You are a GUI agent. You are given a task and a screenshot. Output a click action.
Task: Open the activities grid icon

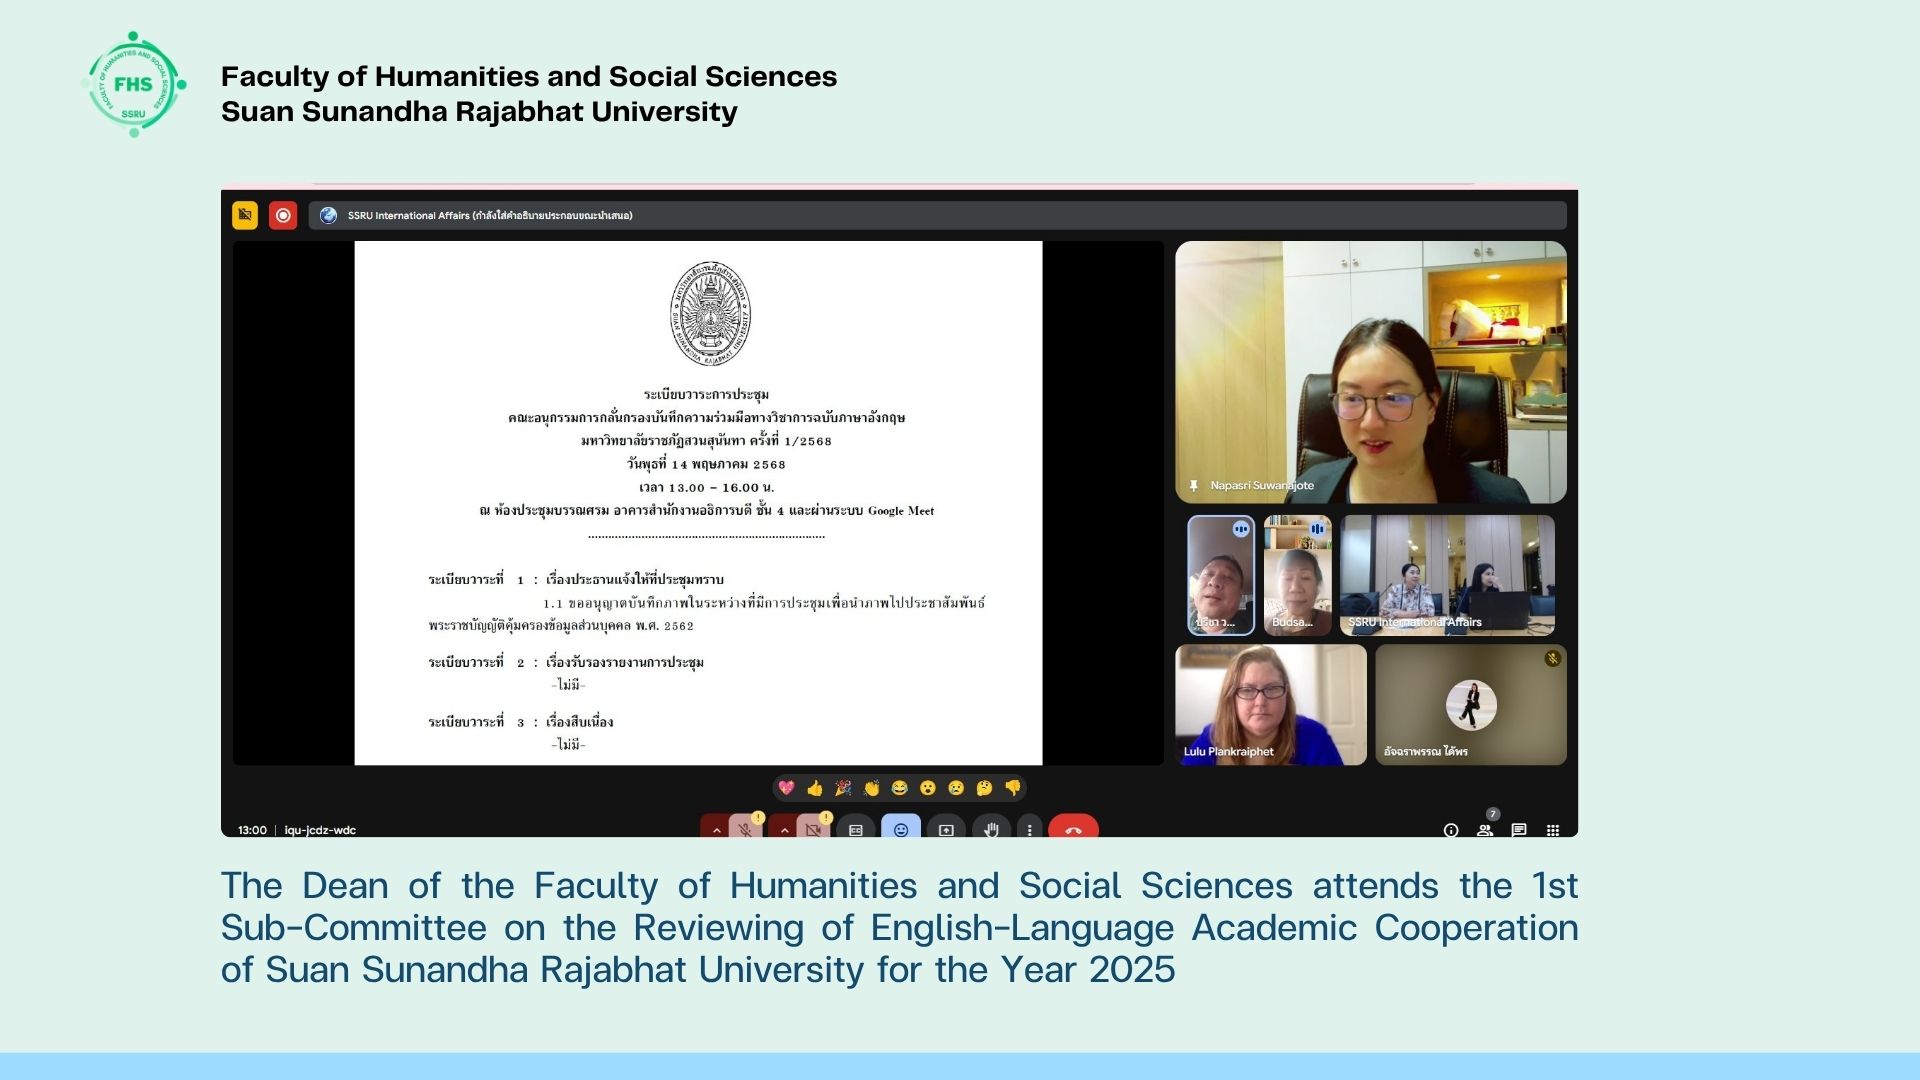coord(1553,830)
